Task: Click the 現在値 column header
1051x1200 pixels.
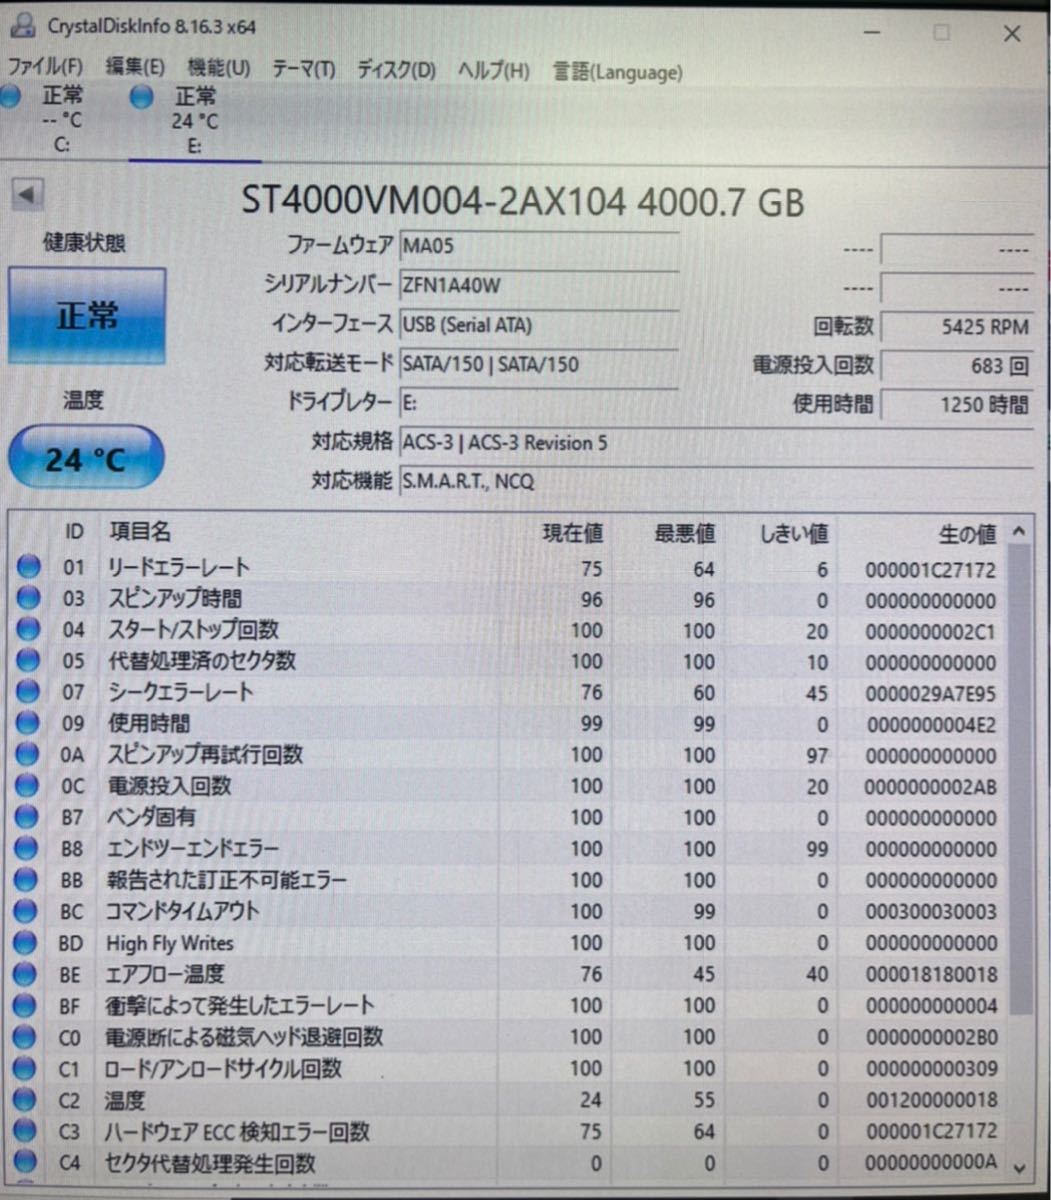Action: click(572, 534)
